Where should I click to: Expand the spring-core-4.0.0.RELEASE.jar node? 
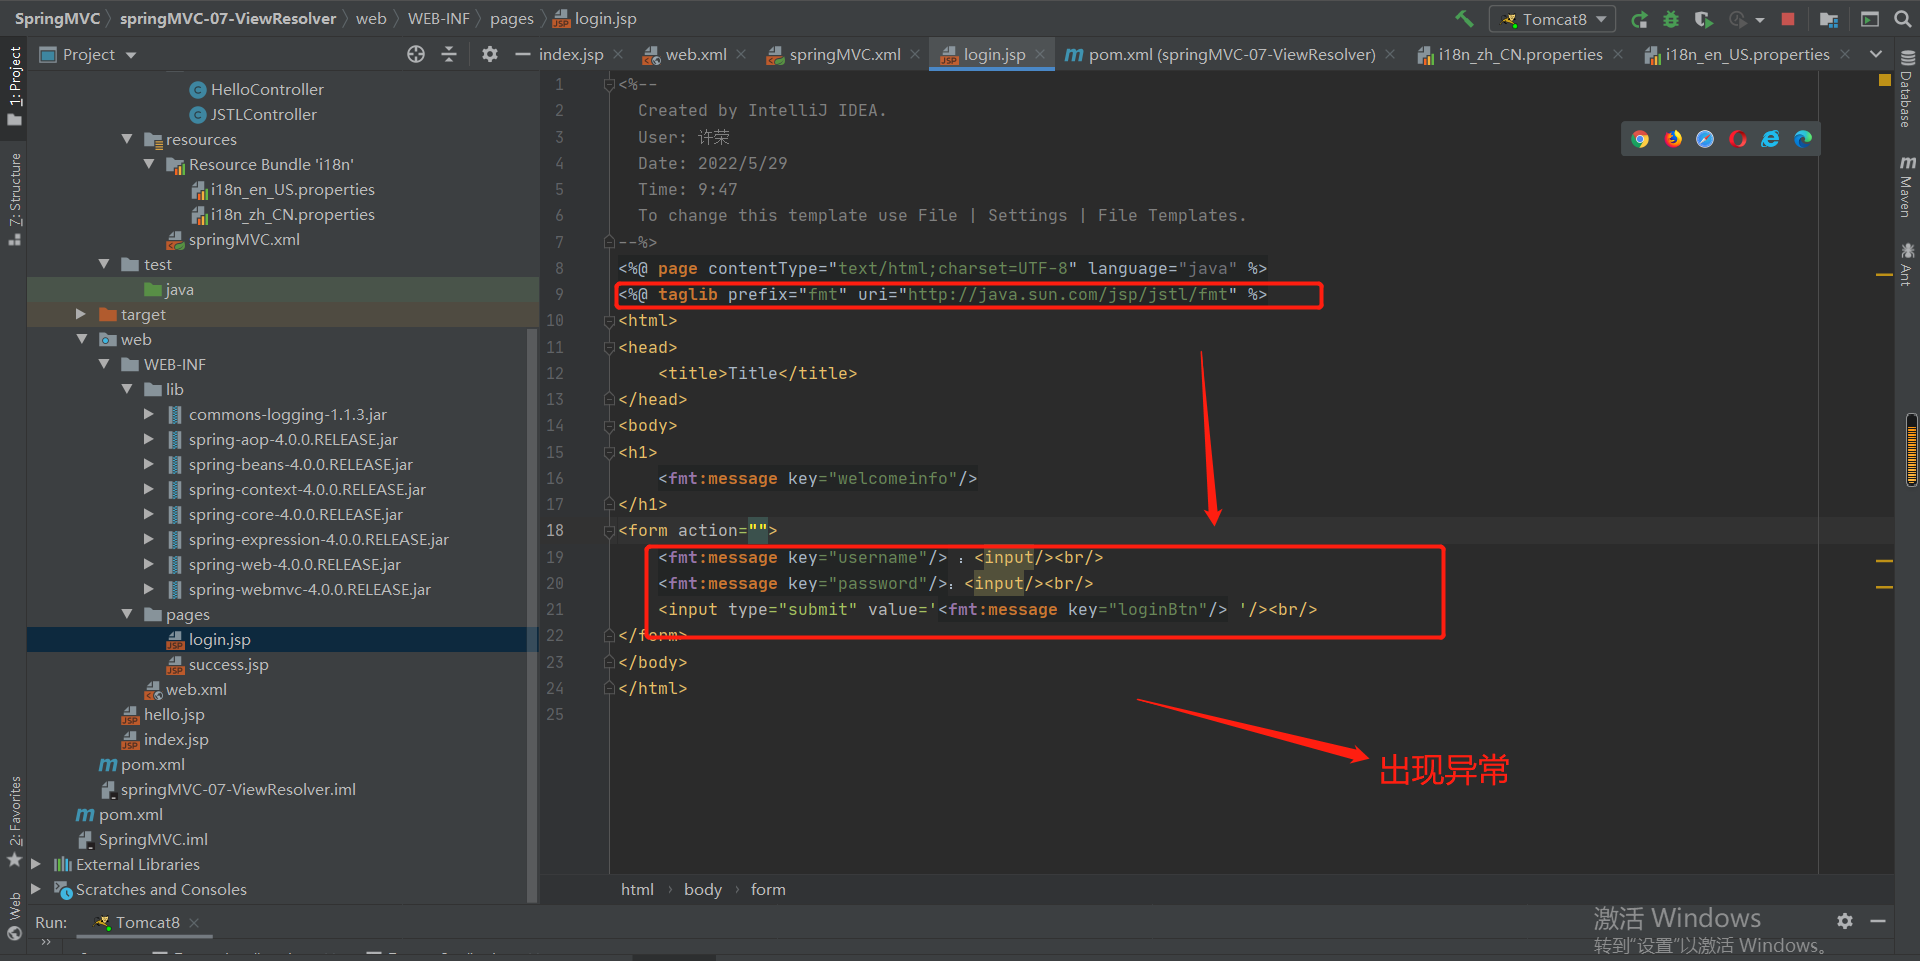149,514
